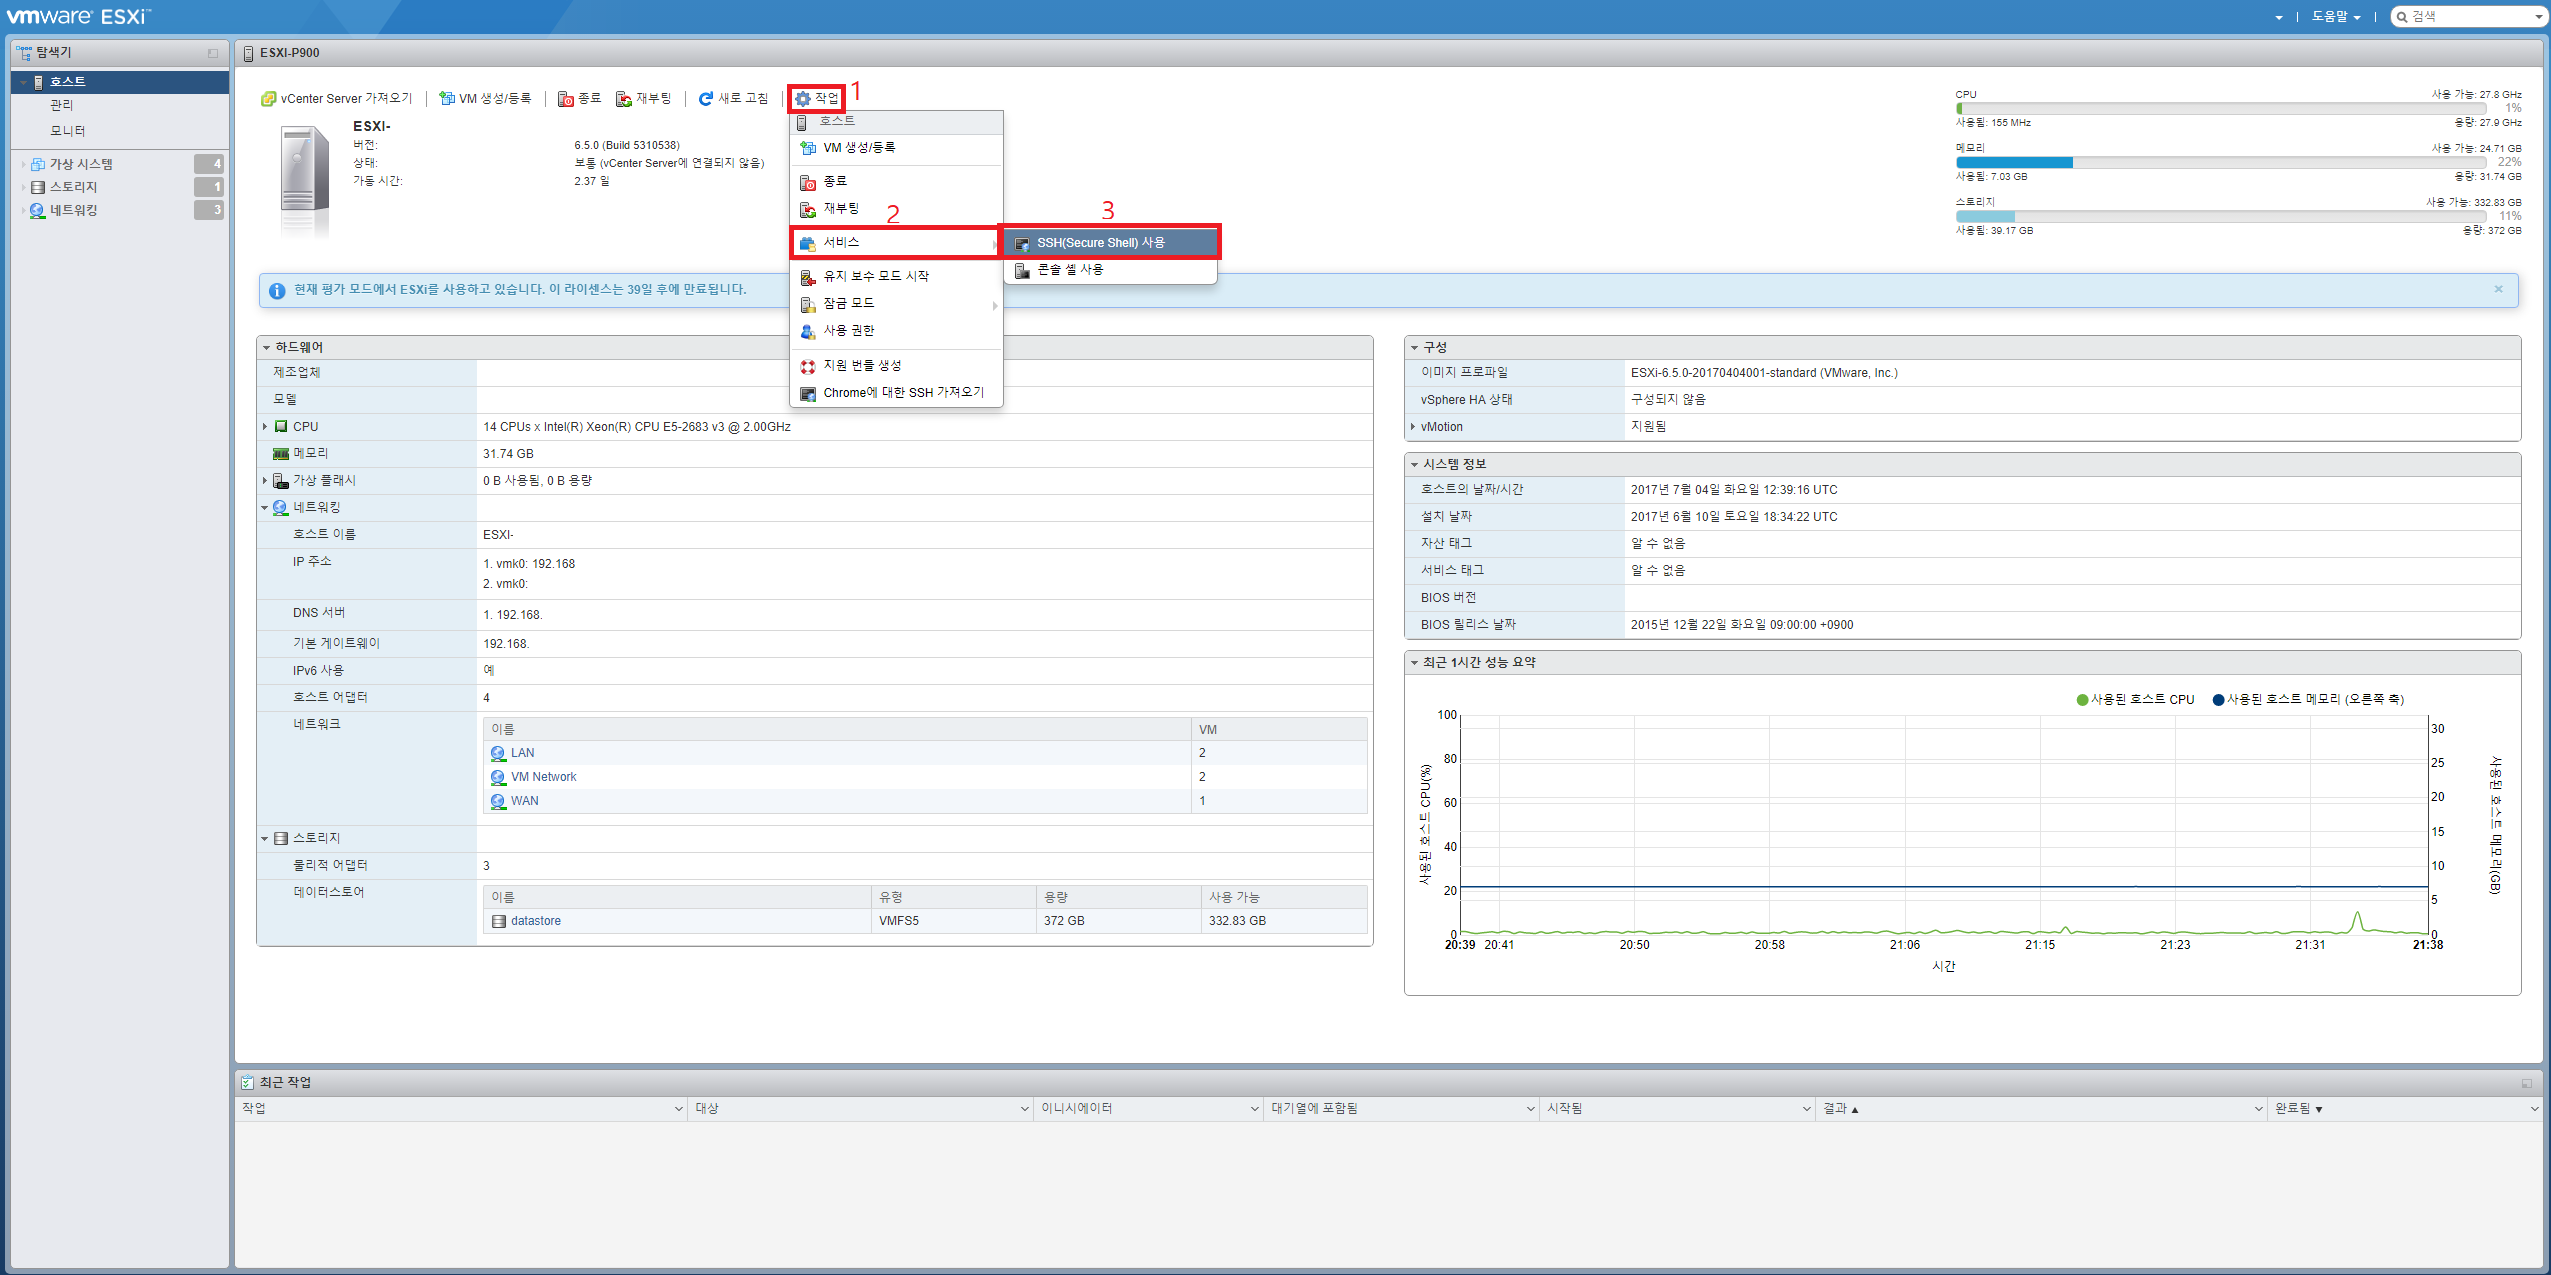Click the memory usage bar

coord(2220,162)
